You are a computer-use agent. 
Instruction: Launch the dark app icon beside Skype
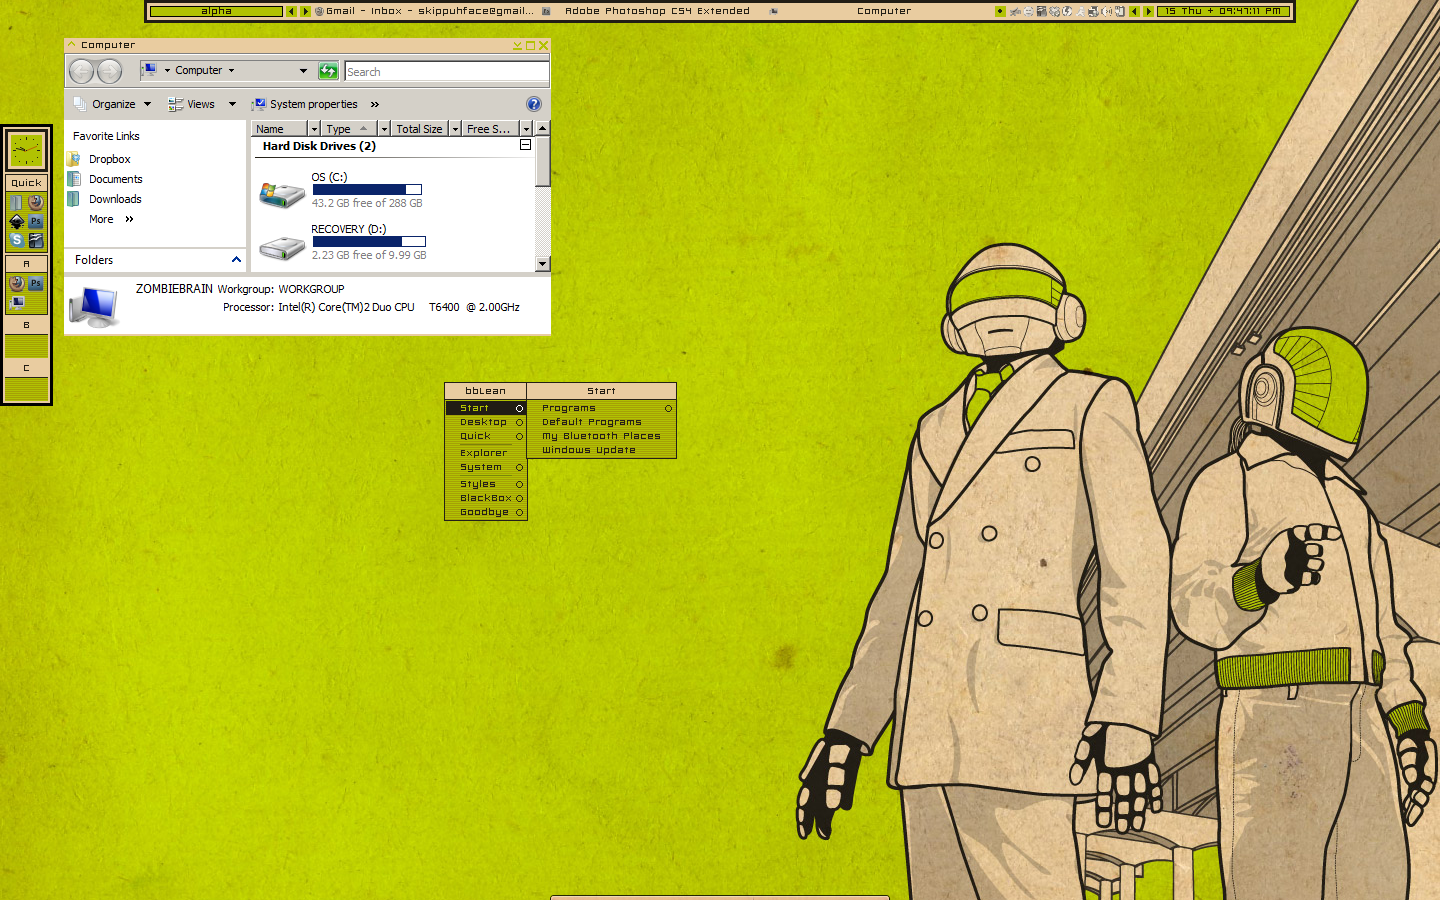coord(36,240)
